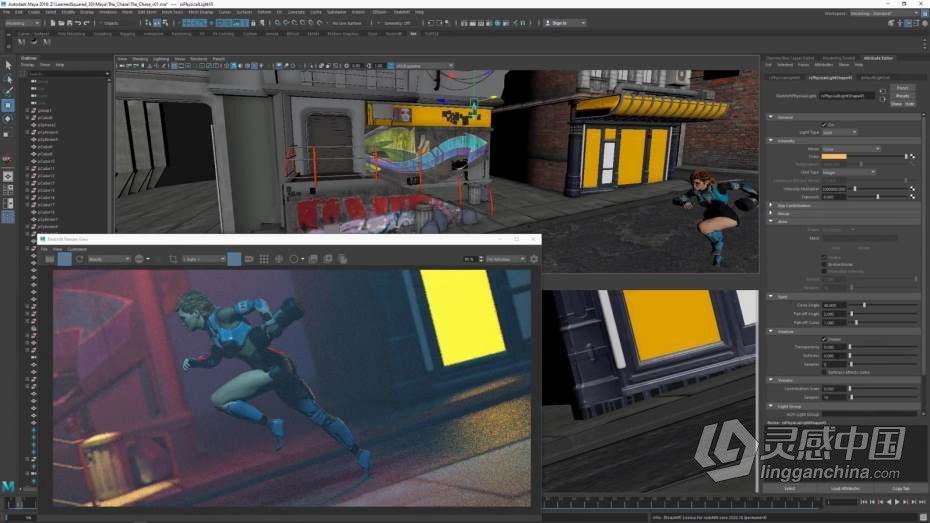Select the defaultLightSet node tab

[875, 78]
